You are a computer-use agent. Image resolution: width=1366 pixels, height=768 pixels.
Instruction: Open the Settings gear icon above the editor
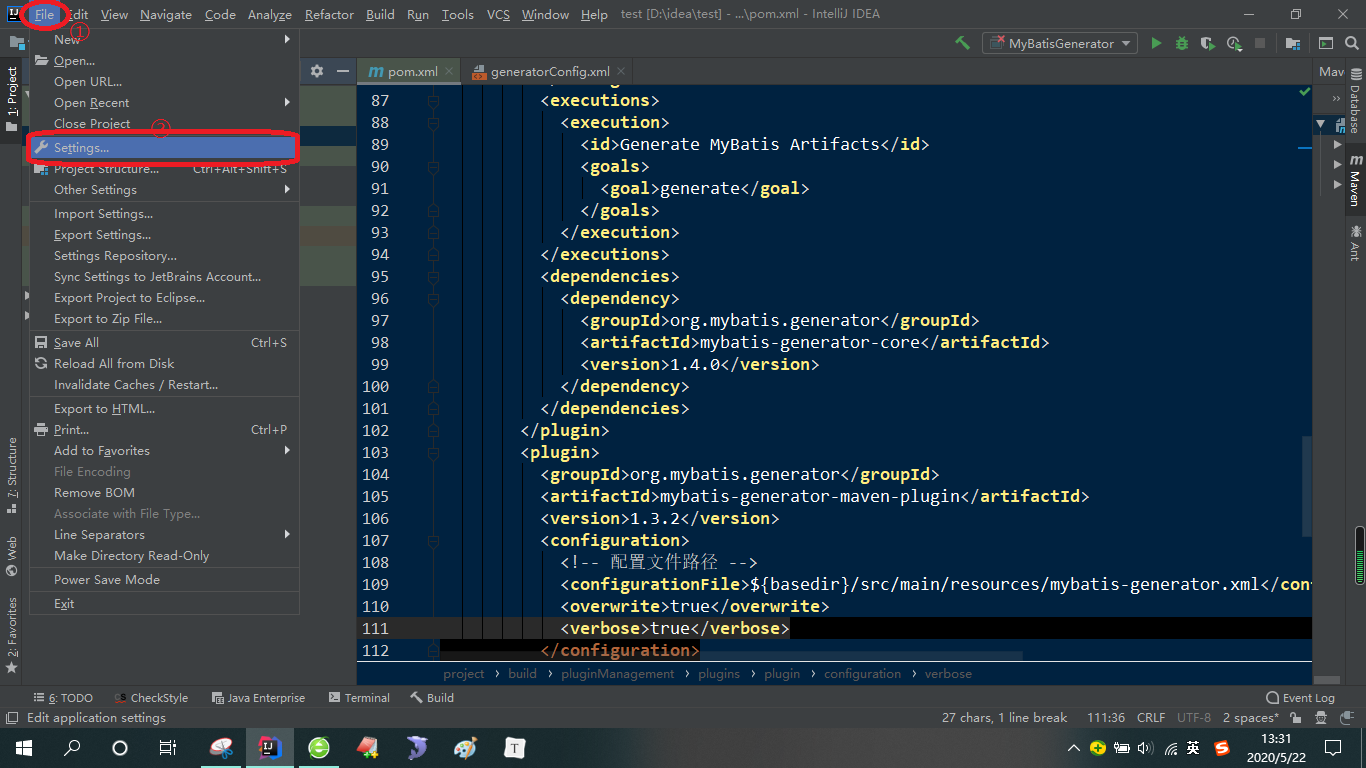click(x=316, y=72)
